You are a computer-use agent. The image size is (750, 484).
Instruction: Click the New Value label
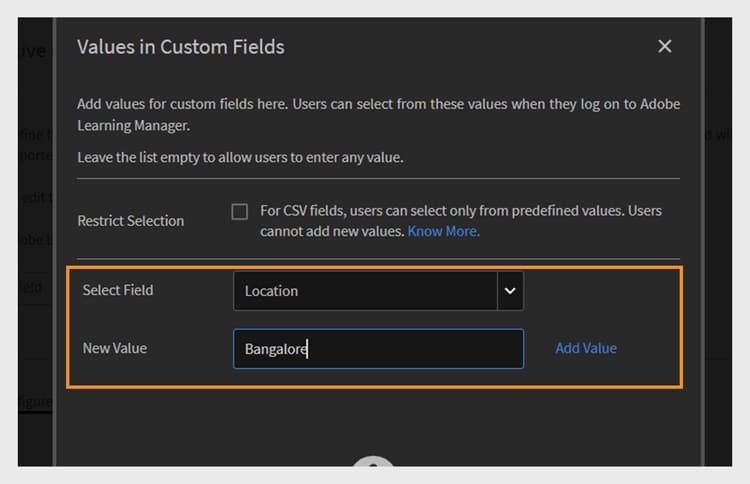pos(115,348)
